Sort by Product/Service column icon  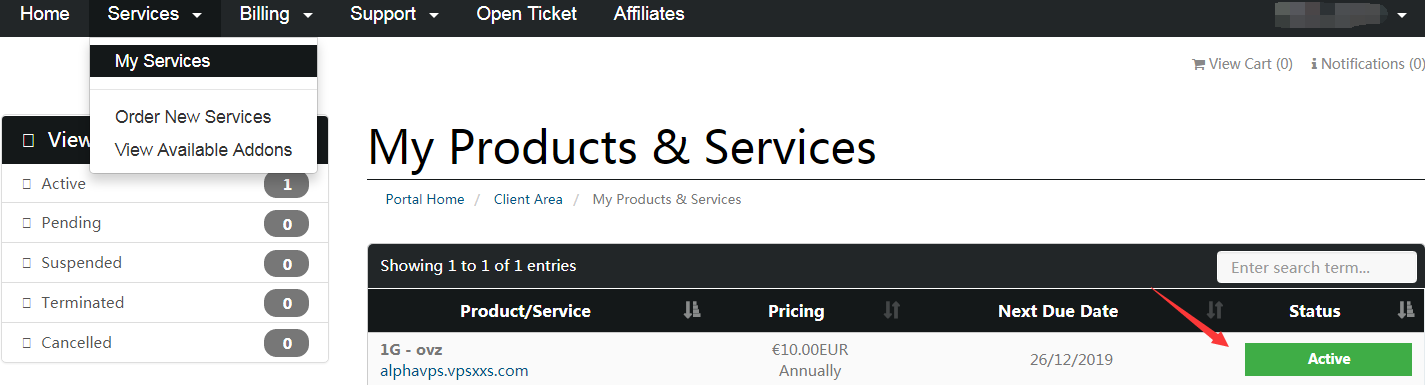tap(692, 311)
